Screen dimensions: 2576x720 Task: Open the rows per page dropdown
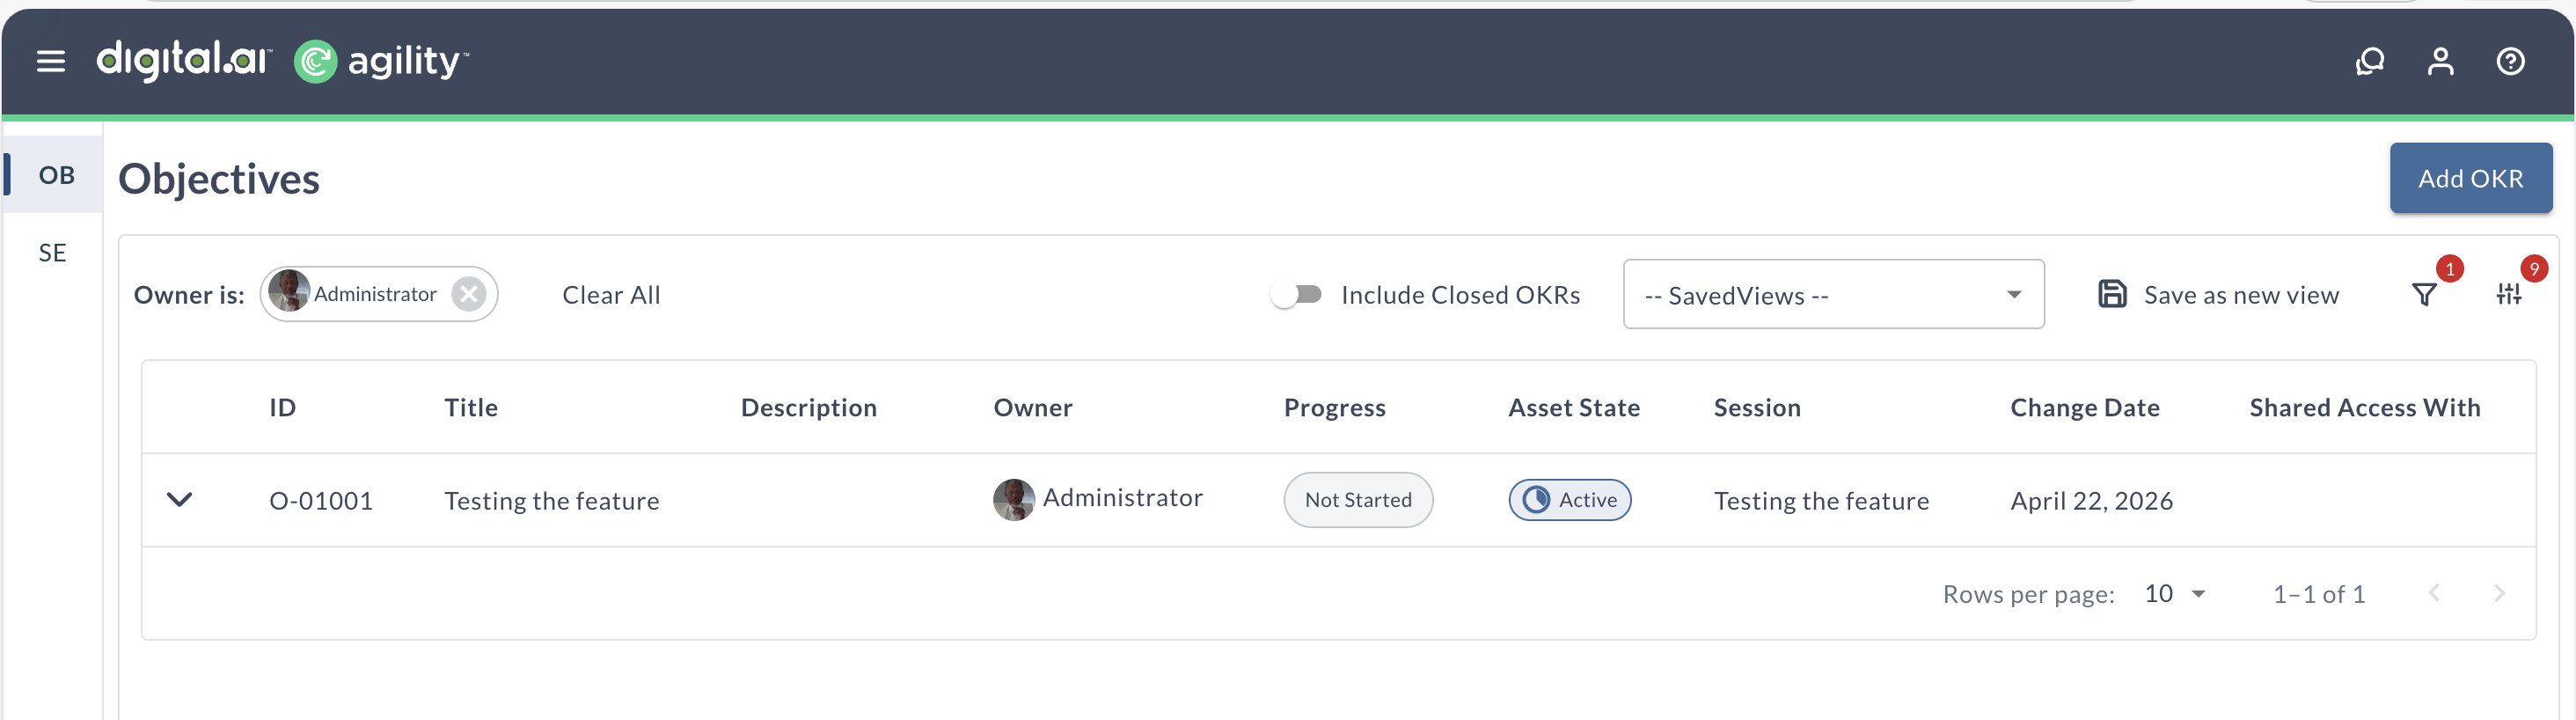click(x=2176, y=594)
